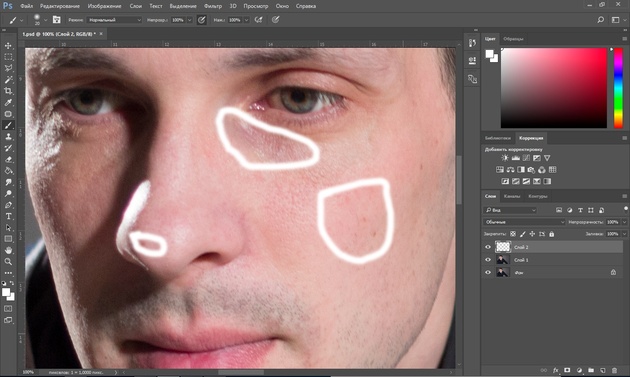Open brush preset picker arrow
The height and width of the screenshot is (377, 630).
pos(45,20)
